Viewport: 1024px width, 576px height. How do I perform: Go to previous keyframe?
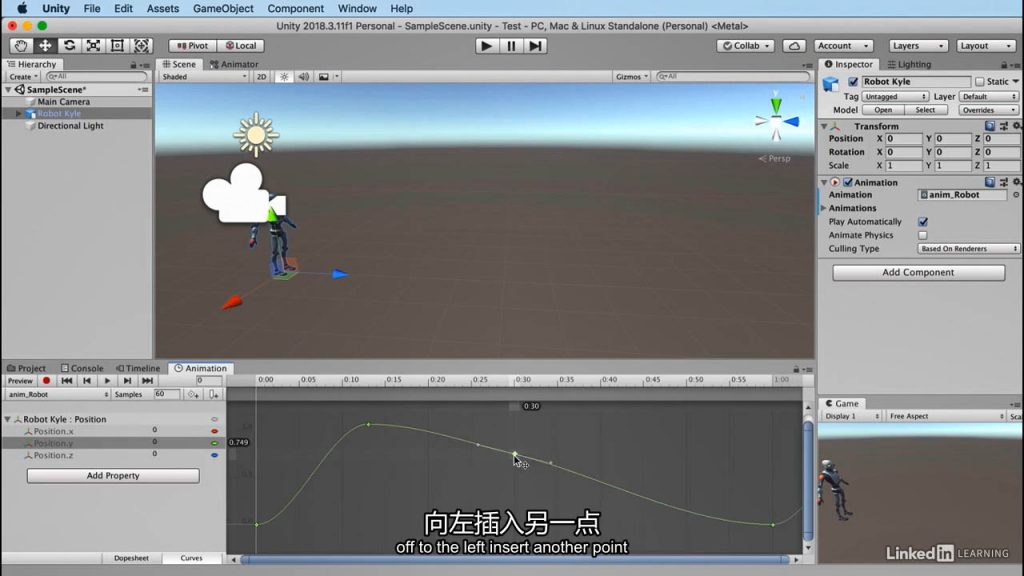[87, 380]
